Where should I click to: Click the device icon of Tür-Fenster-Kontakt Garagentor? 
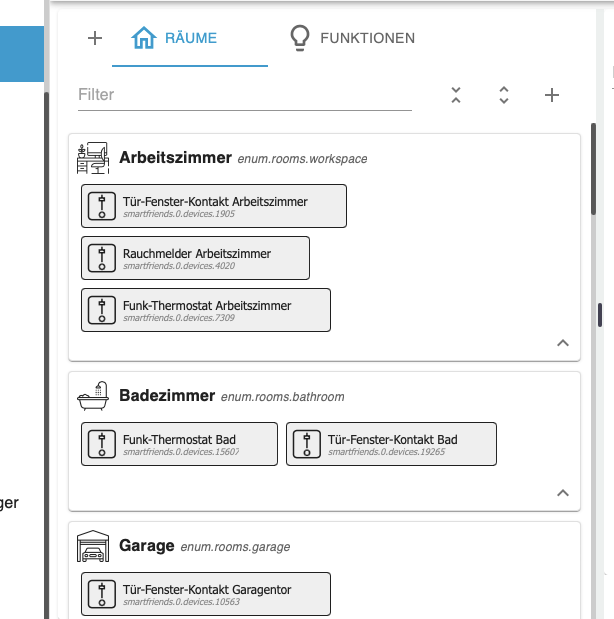tap(102, 594)
